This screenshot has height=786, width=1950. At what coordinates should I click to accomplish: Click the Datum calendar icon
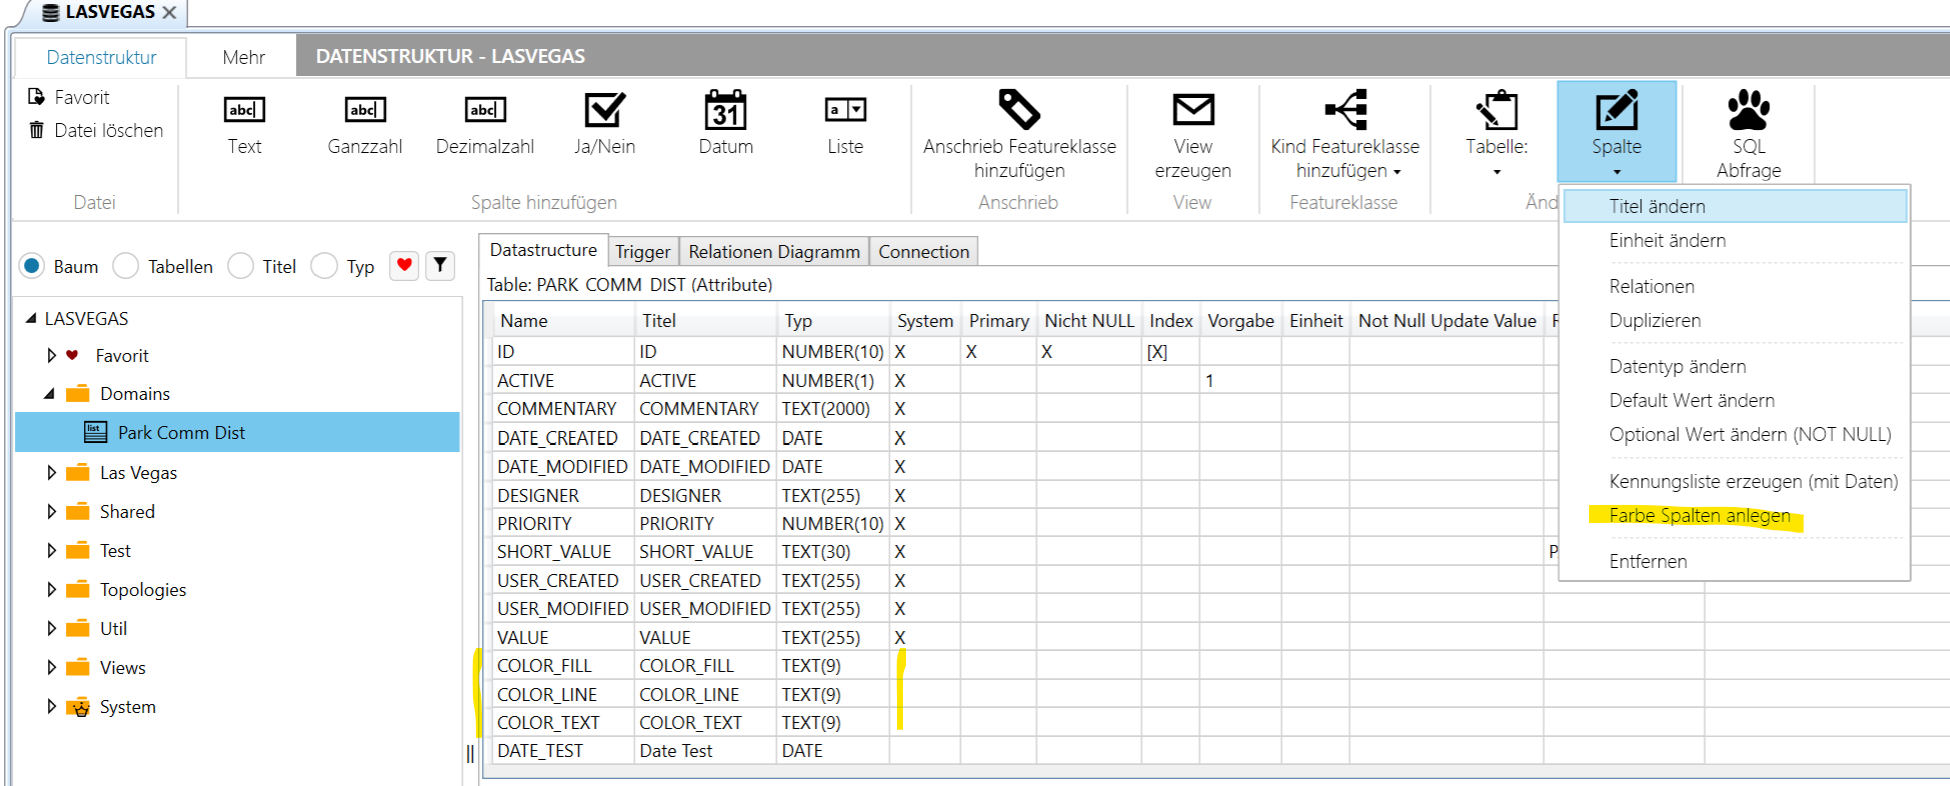725,110
